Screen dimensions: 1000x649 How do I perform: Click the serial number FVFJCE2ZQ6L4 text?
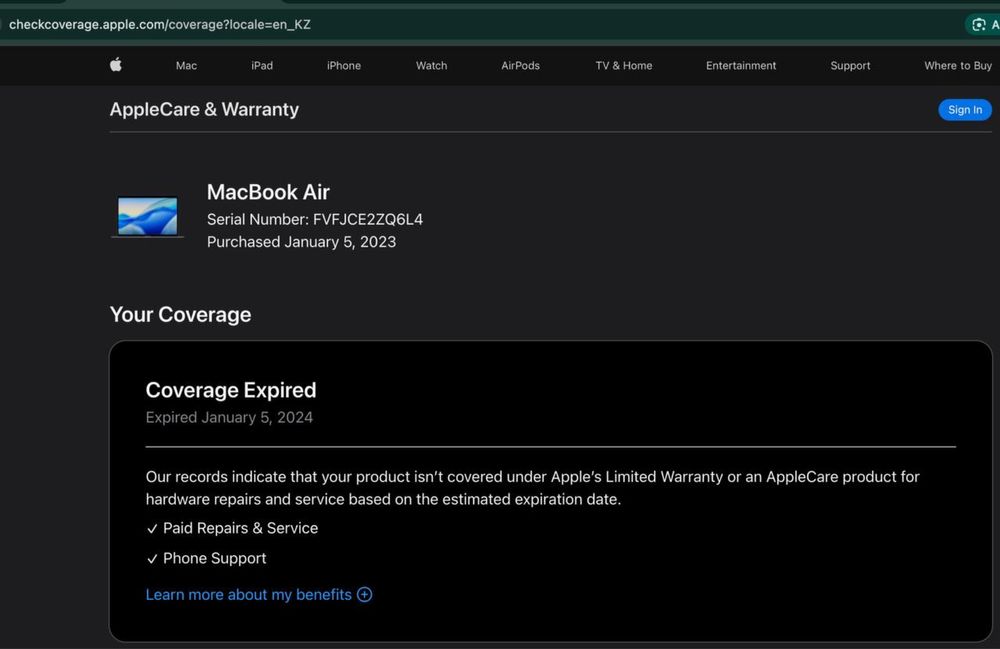click(367, 219)
